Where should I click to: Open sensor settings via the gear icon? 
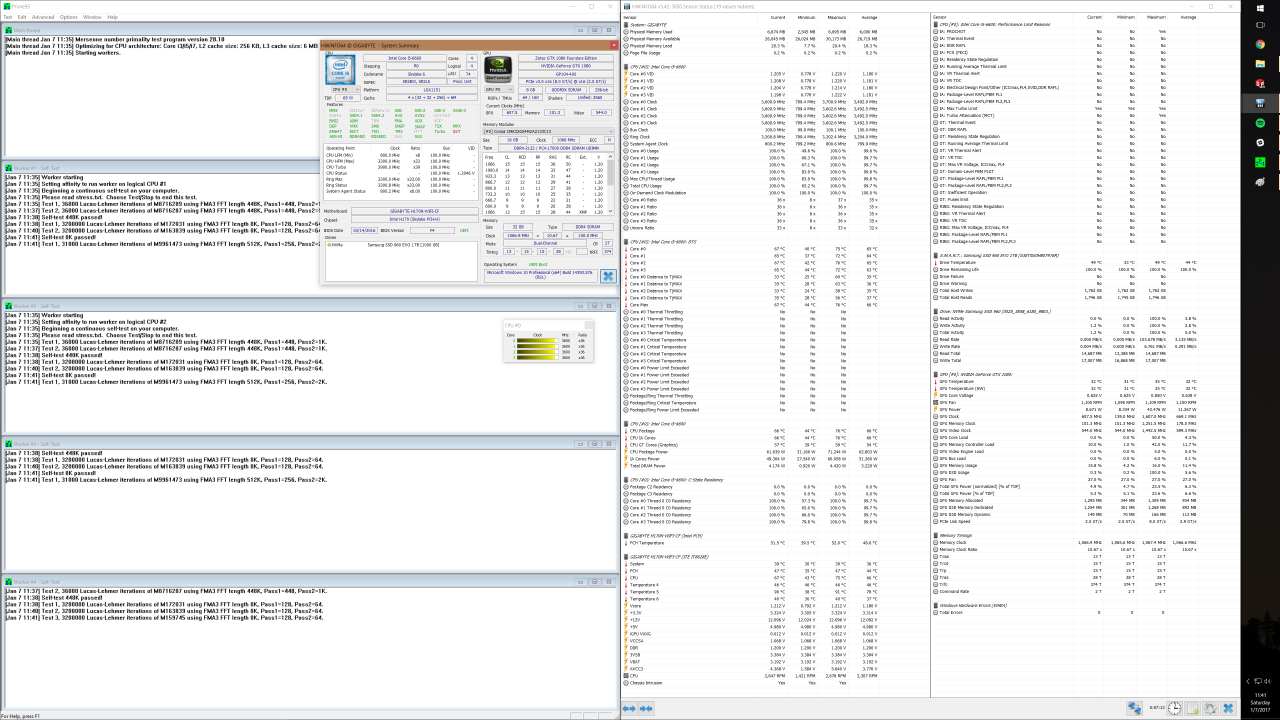tap(1211, 708)
